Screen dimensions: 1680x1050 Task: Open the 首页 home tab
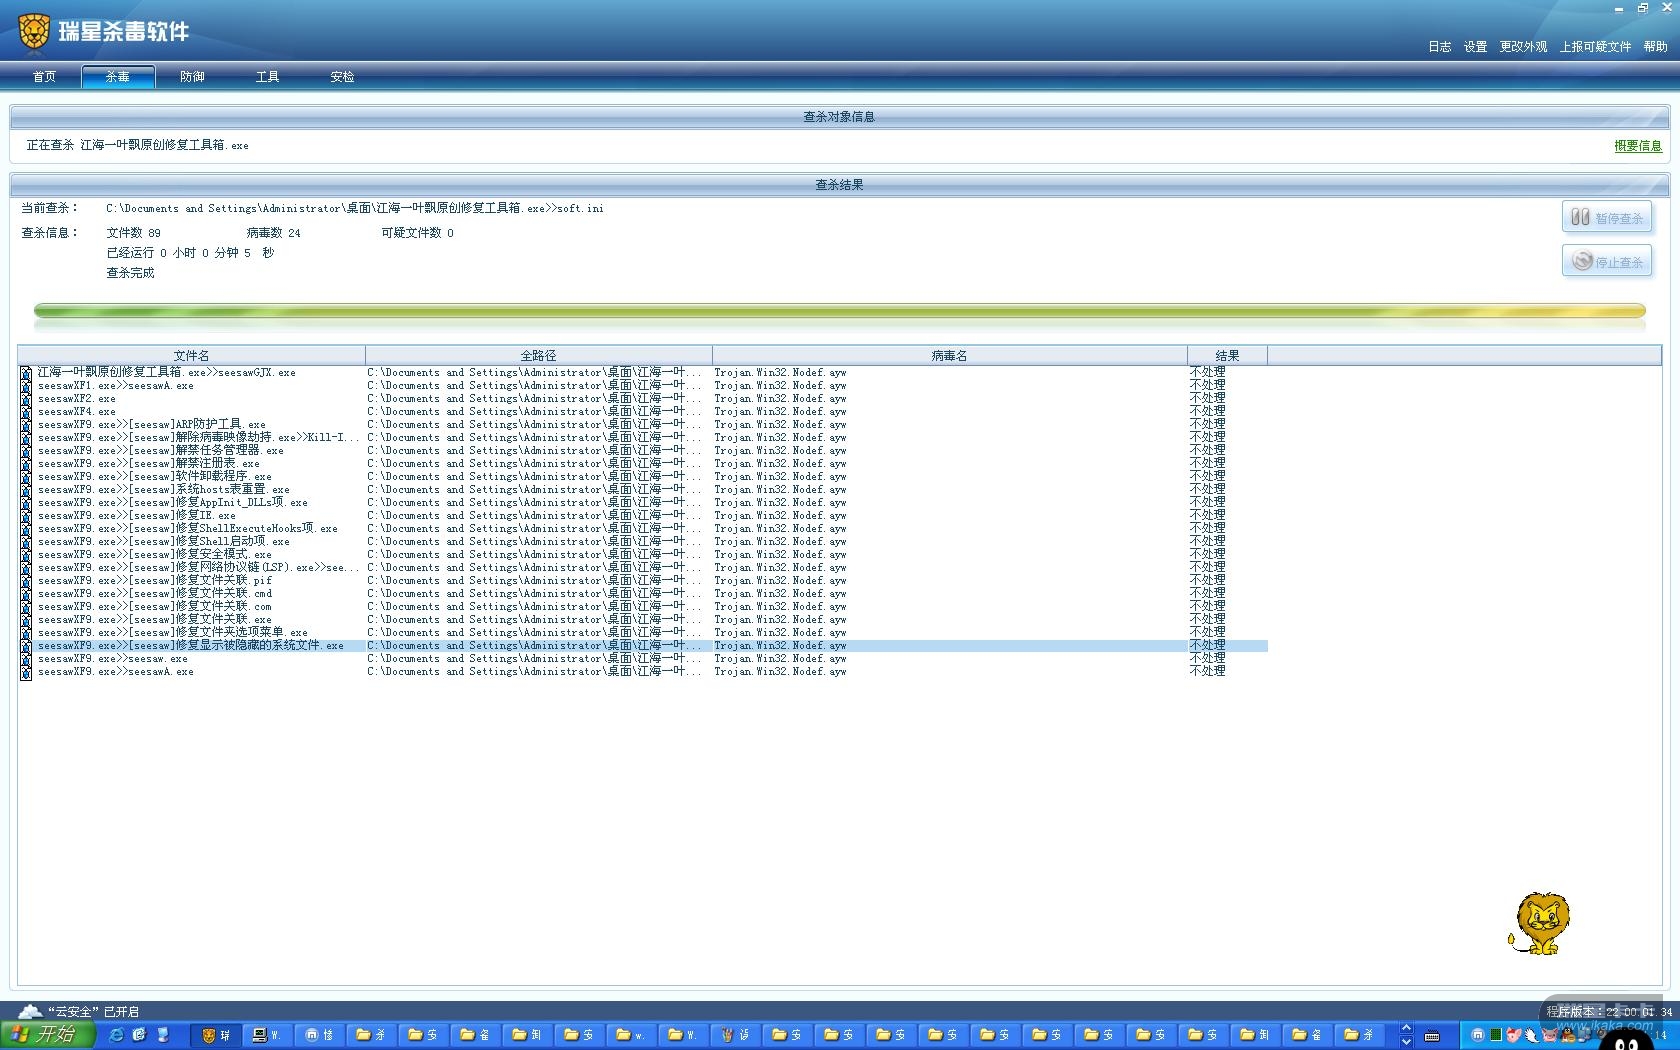pos(44,77)
